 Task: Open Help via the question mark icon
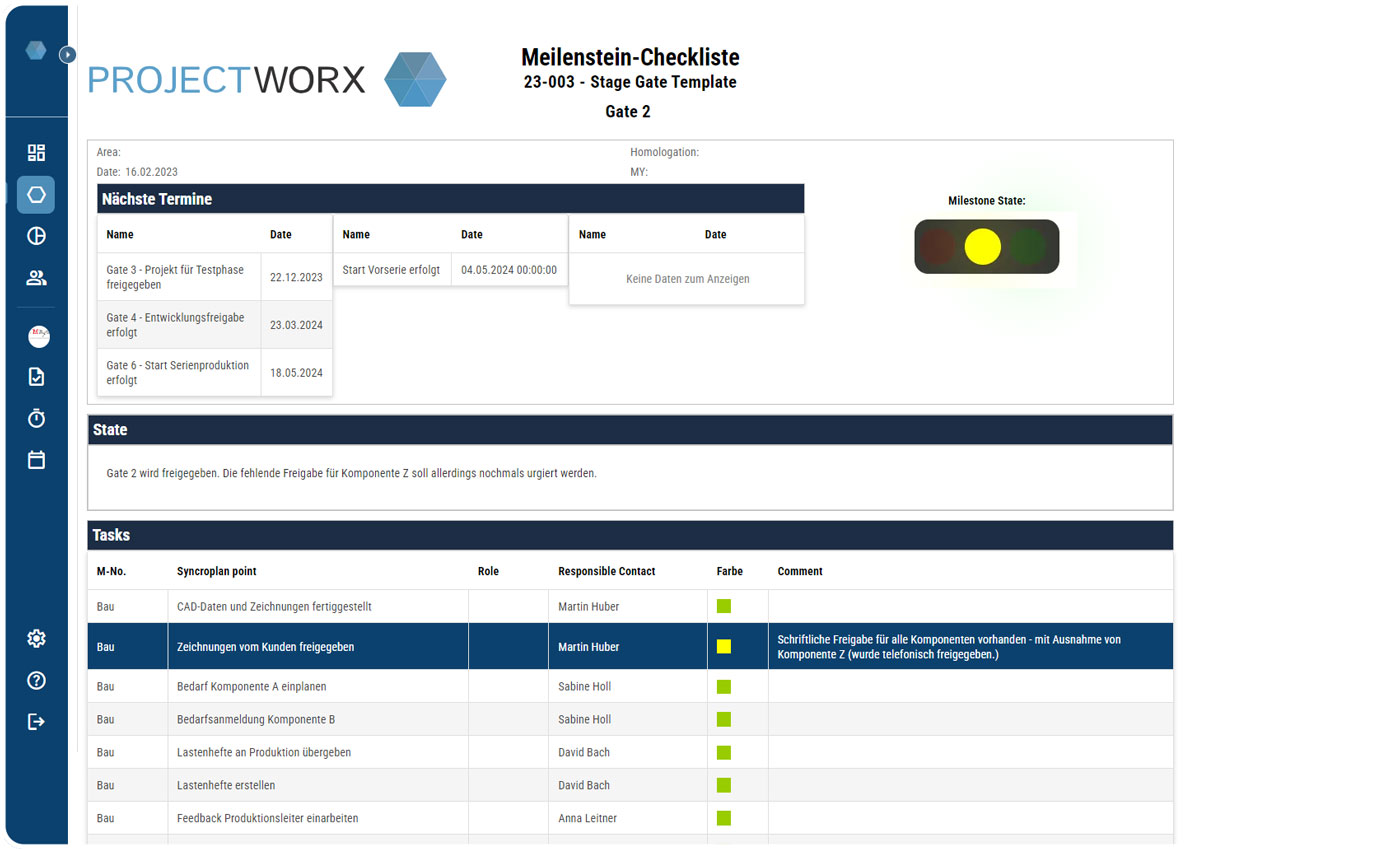(x=36, y=680)
